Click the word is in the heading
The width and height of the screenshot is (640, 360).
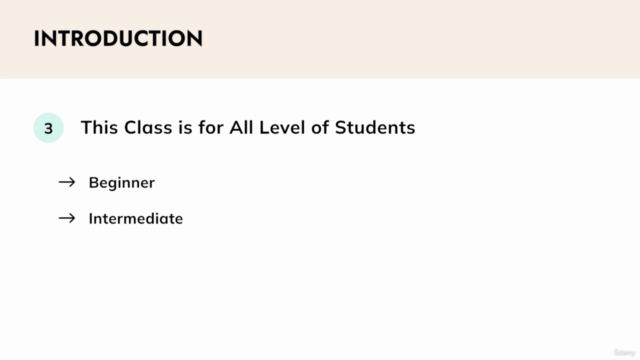(x=185, y=127)
